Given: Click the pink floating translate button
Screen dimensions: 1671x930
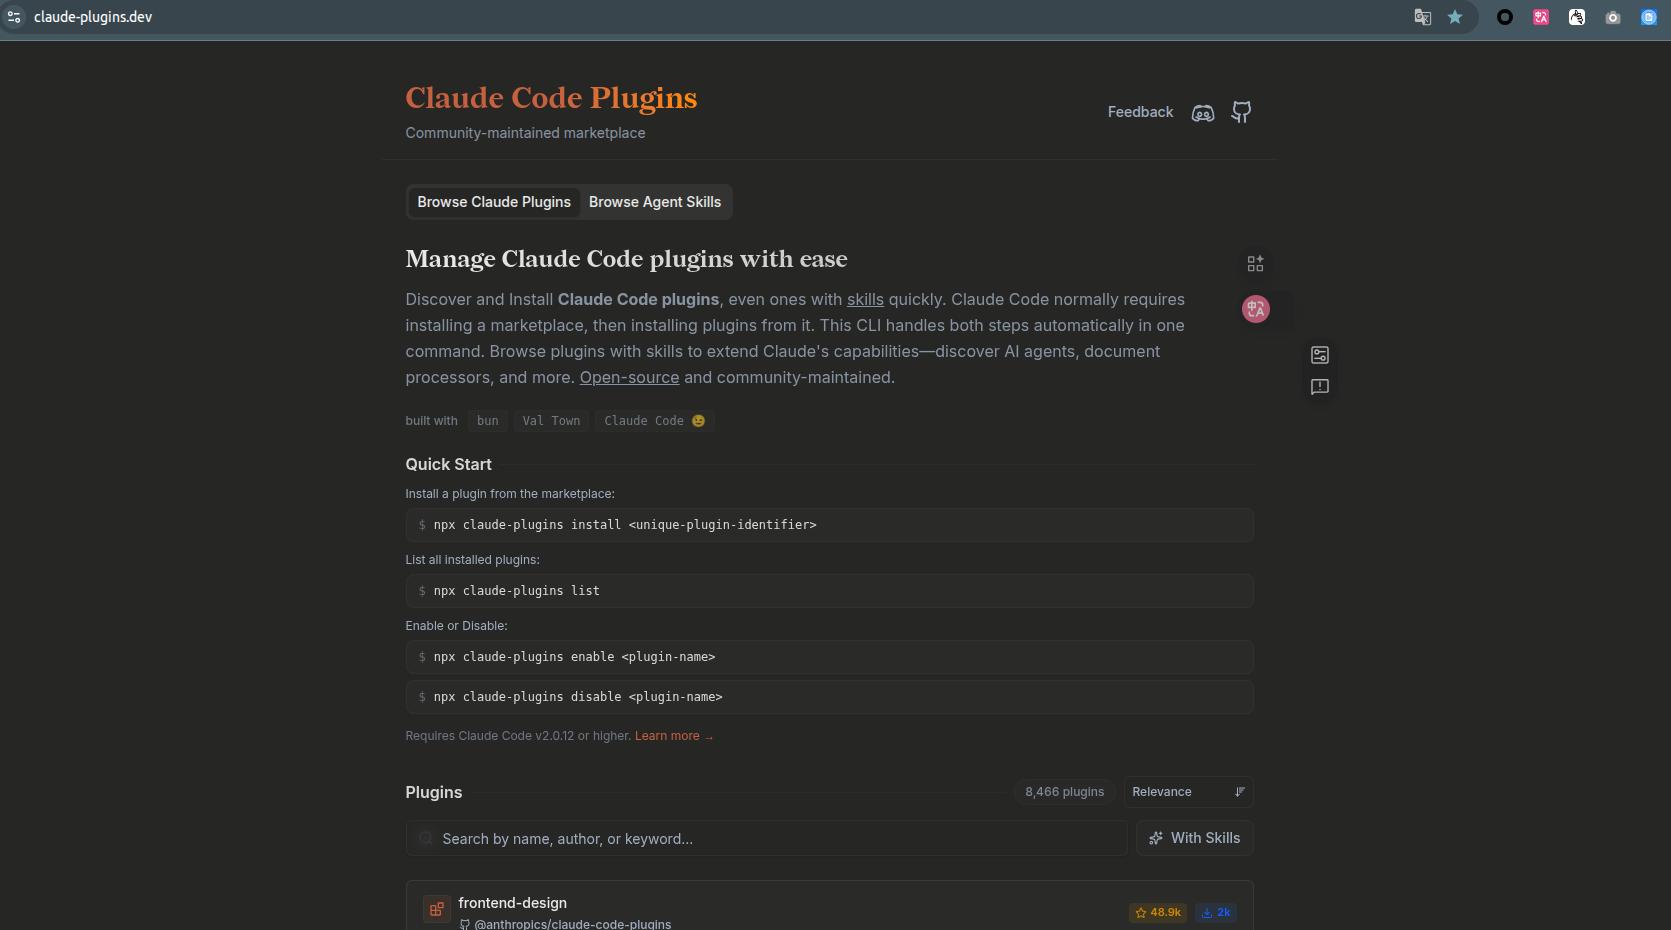Looking at the screenshot, I should tap(1255, 309).
